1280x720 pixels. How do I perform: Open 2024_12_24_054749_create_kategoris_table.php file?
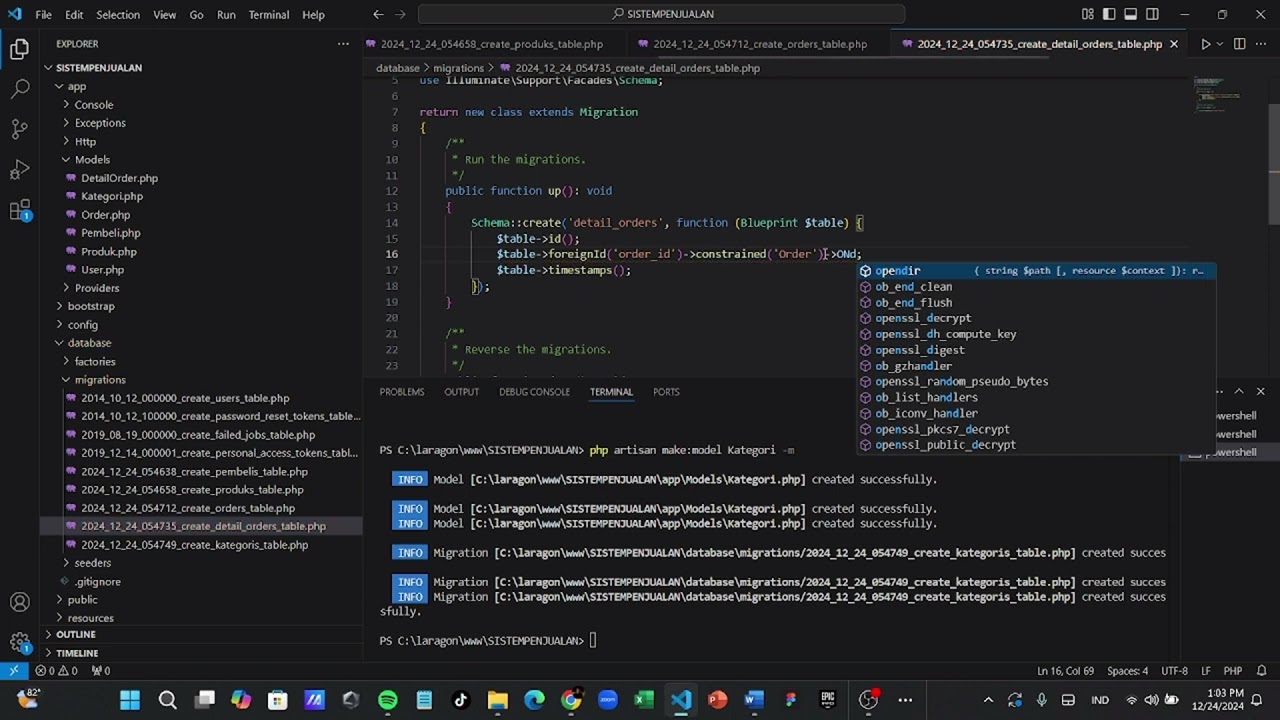point(195,545)
